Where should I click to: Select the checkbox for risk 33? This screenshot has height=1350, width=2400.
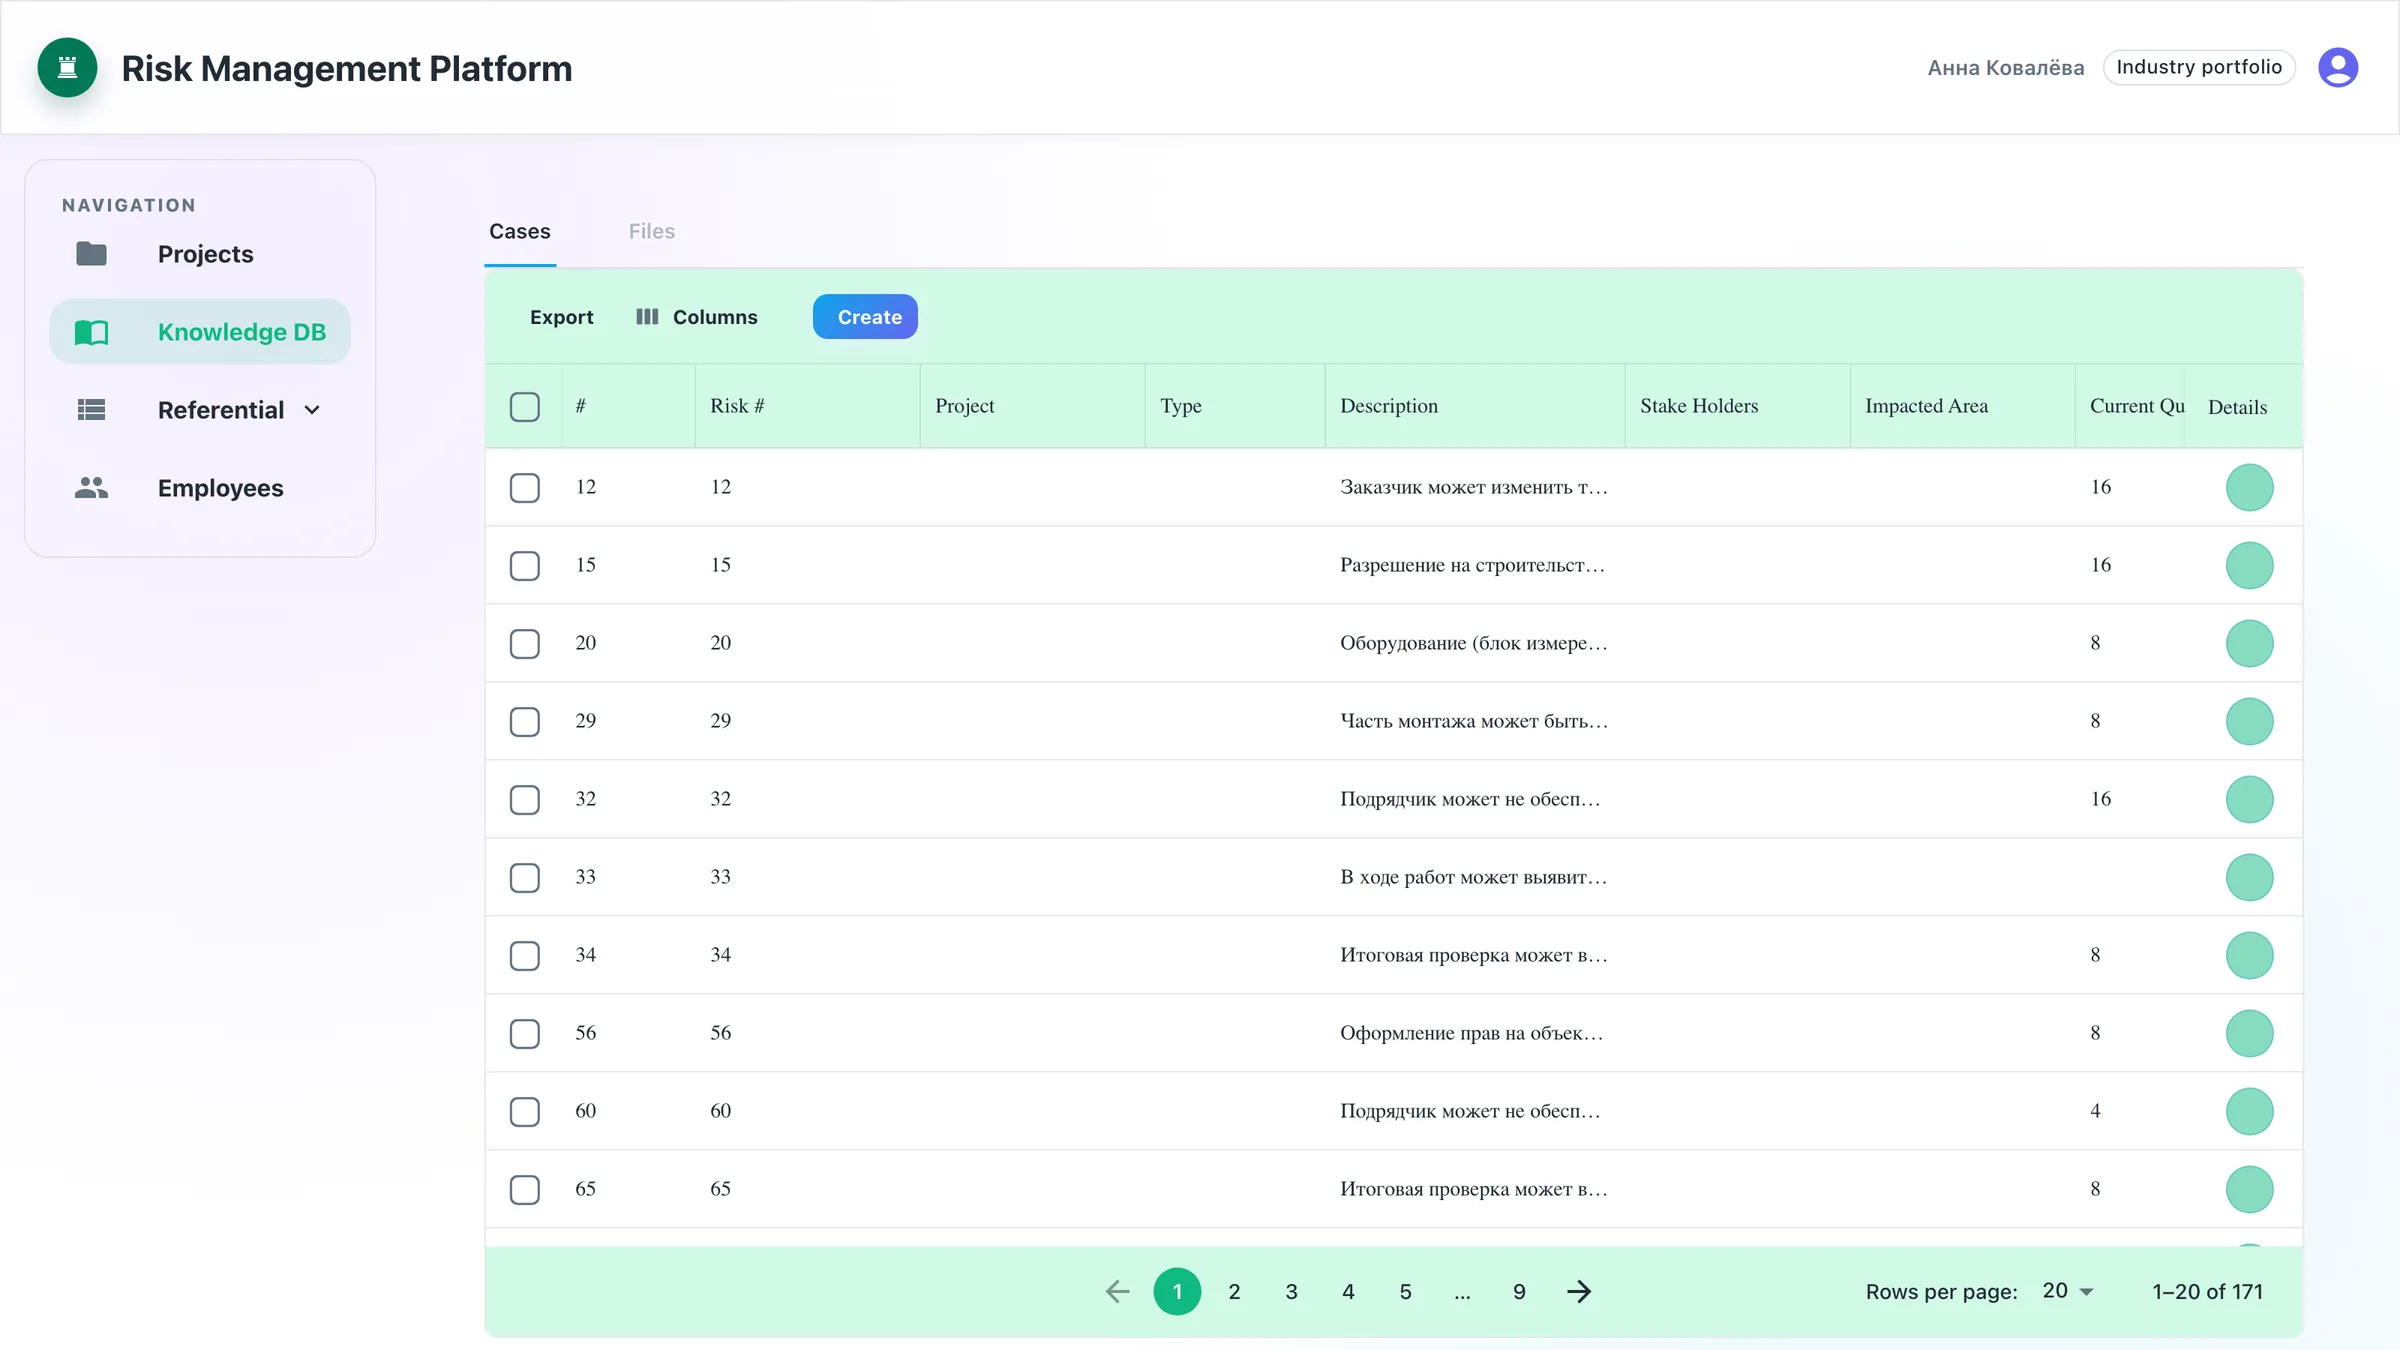pyautogui.click(x=525, y=878)
